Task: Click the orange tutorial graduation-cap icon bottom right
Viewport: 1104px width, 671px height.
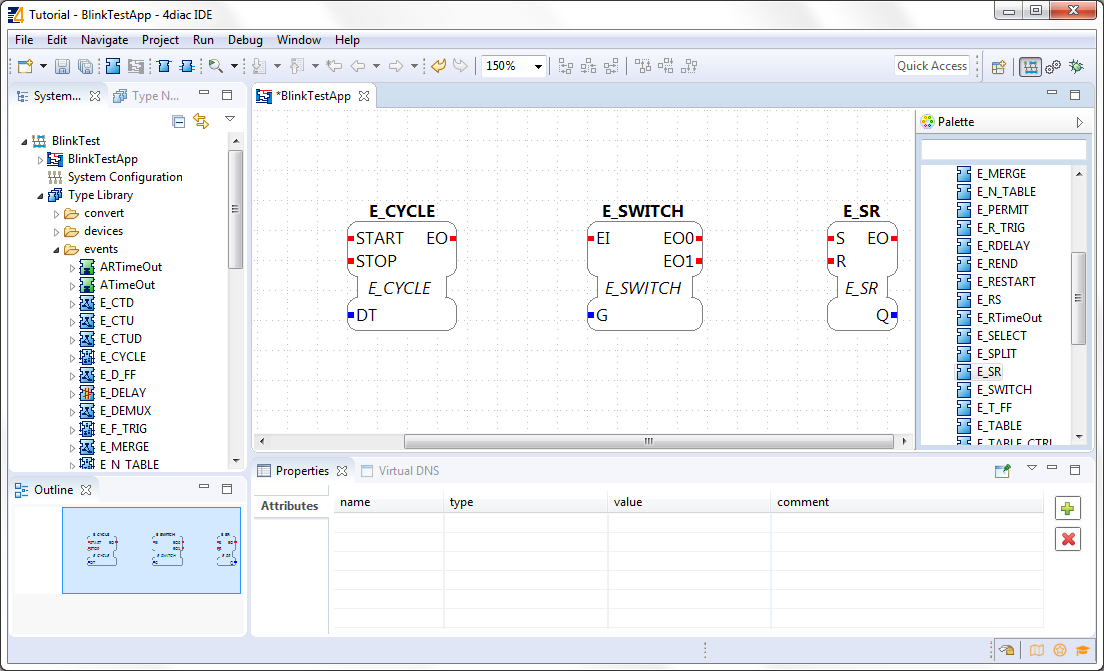Action: click(x=1082, y=650)
